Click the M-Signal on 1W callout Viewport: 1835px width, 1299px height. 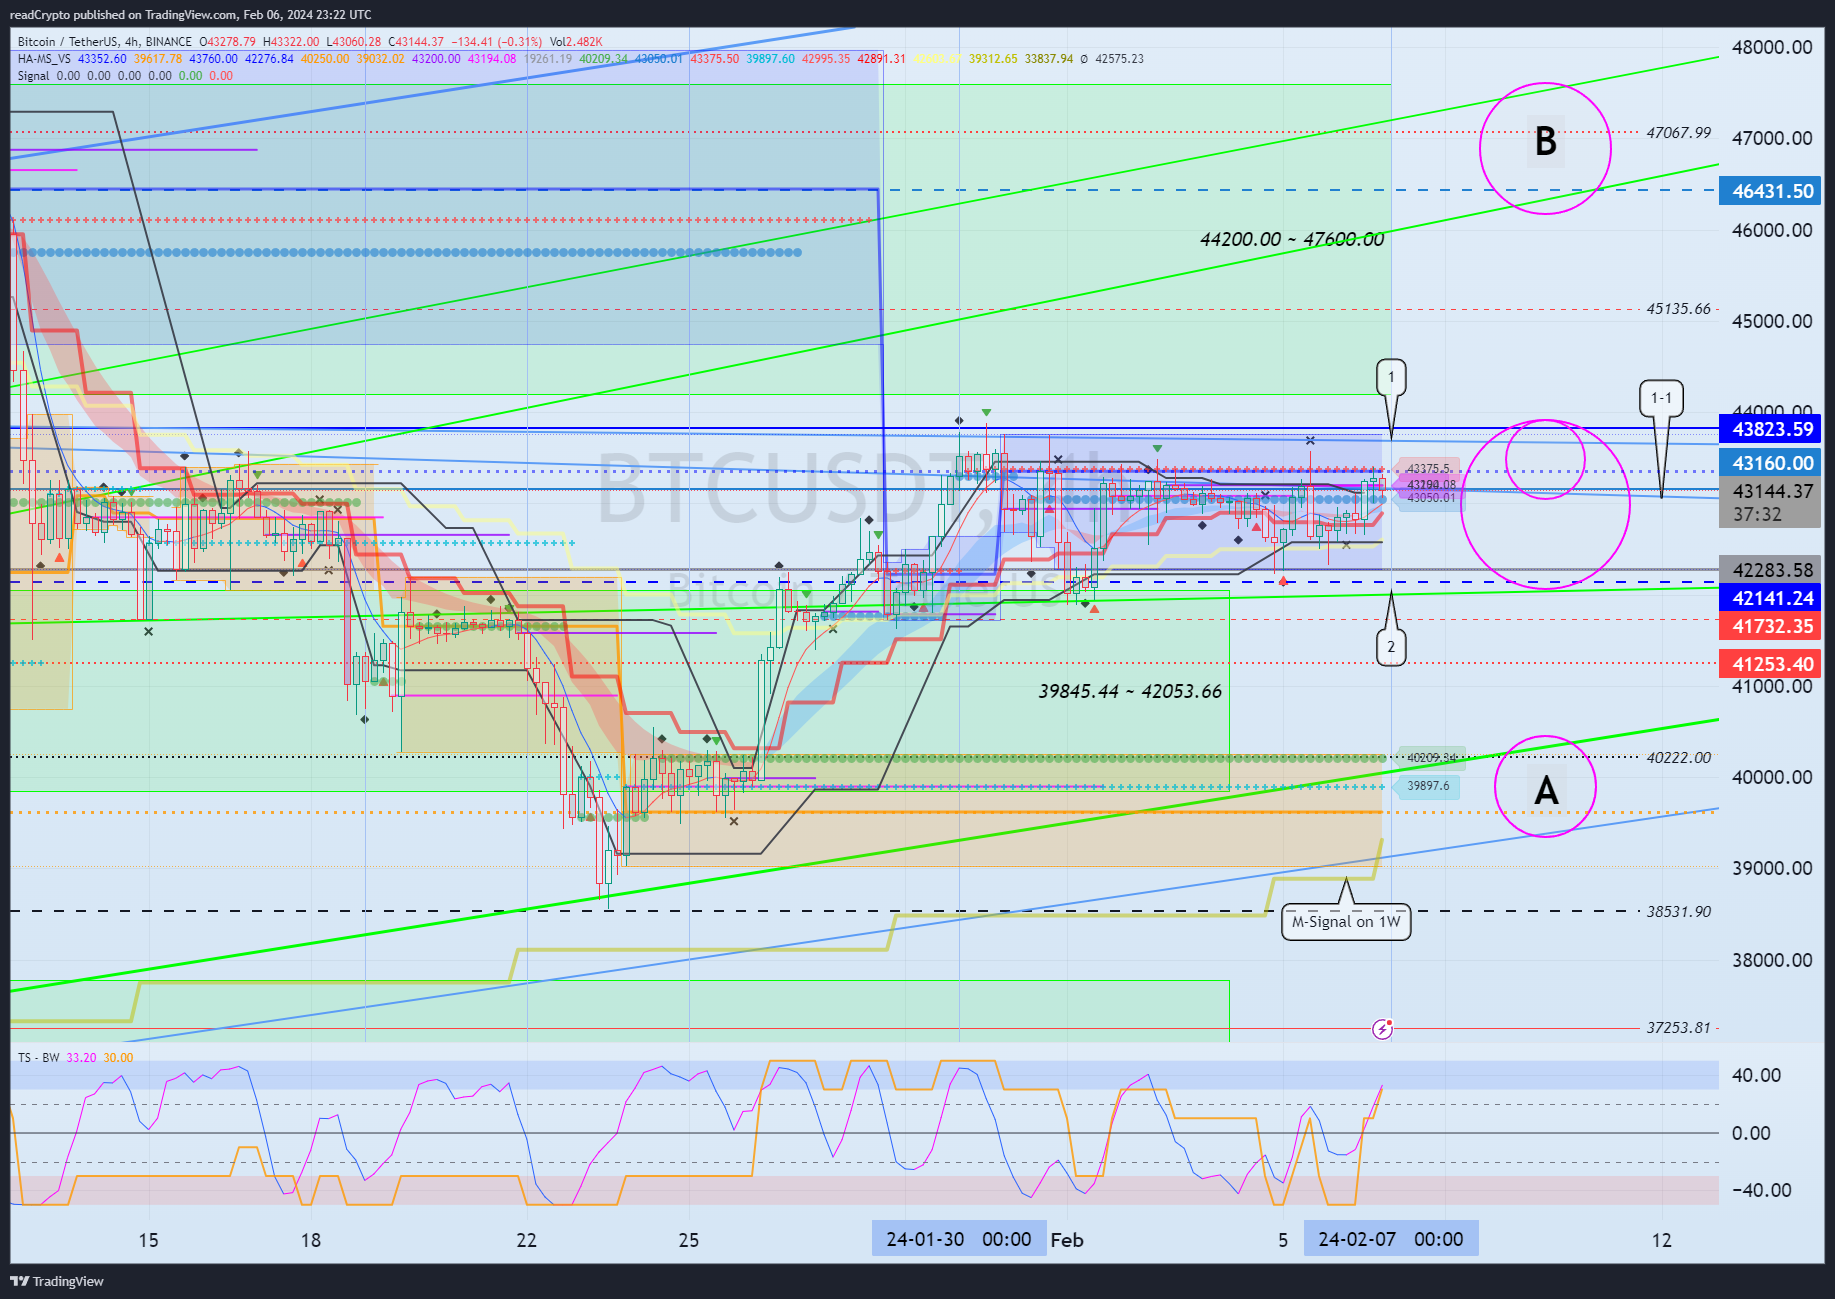tap(1346, 922)
